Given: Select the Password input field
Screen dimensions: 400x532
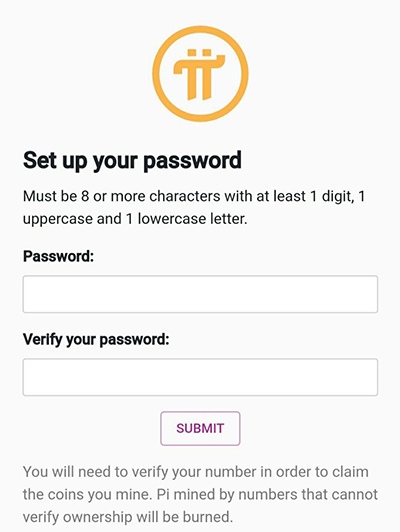Looking at the screenshot, I should tap(200, 294).
